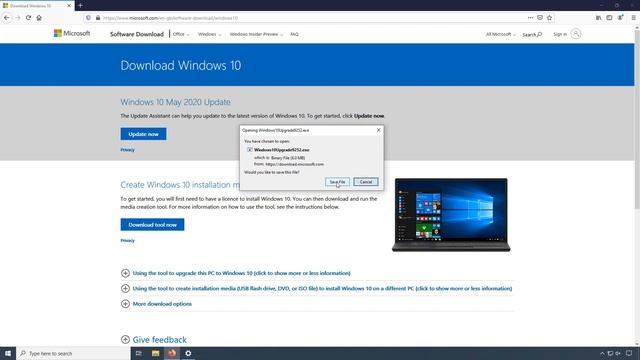The height and width of the screenshot is (360, 640).
Task: Expand the Office dropdown menu
Action: coord(181,34)
